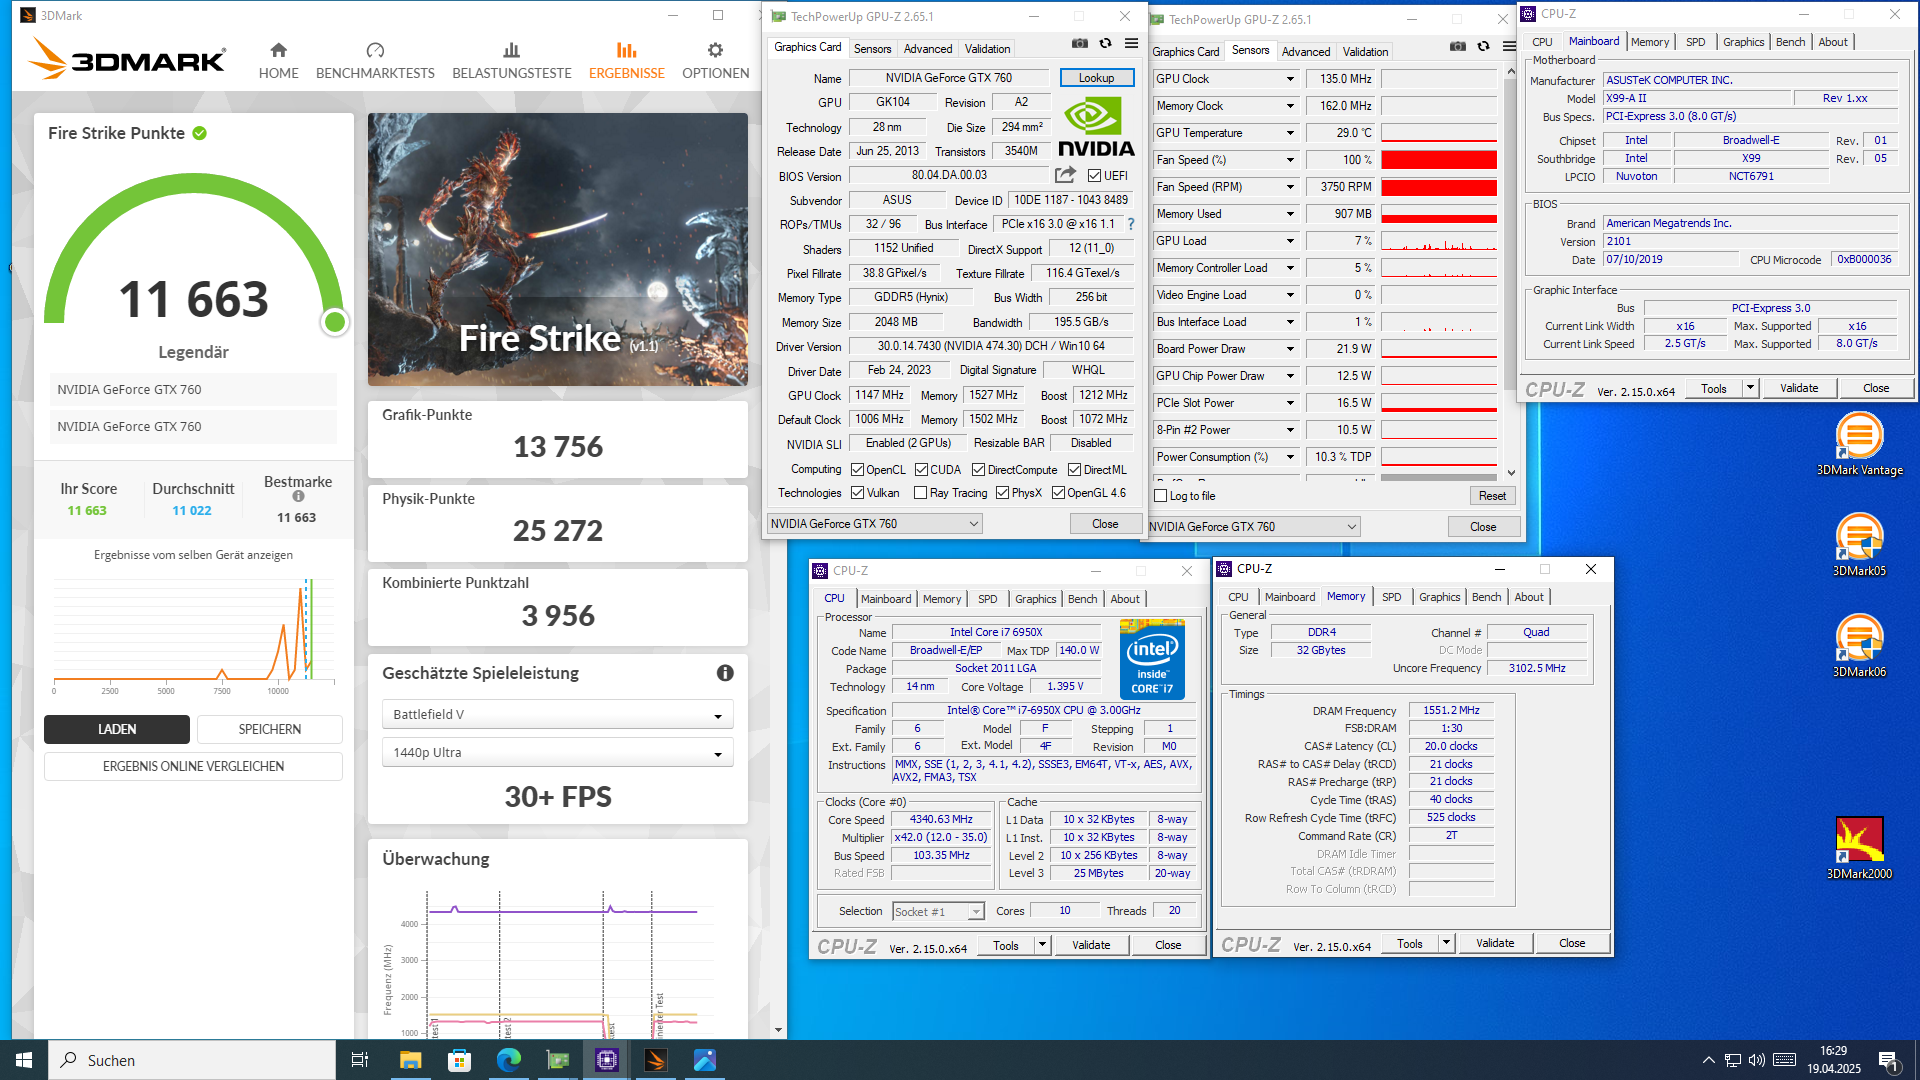Open the 3DMark06 desktop shortcut
Screen dimensions: 1920x1080
pyautogui.click(x=1859, y=646)
